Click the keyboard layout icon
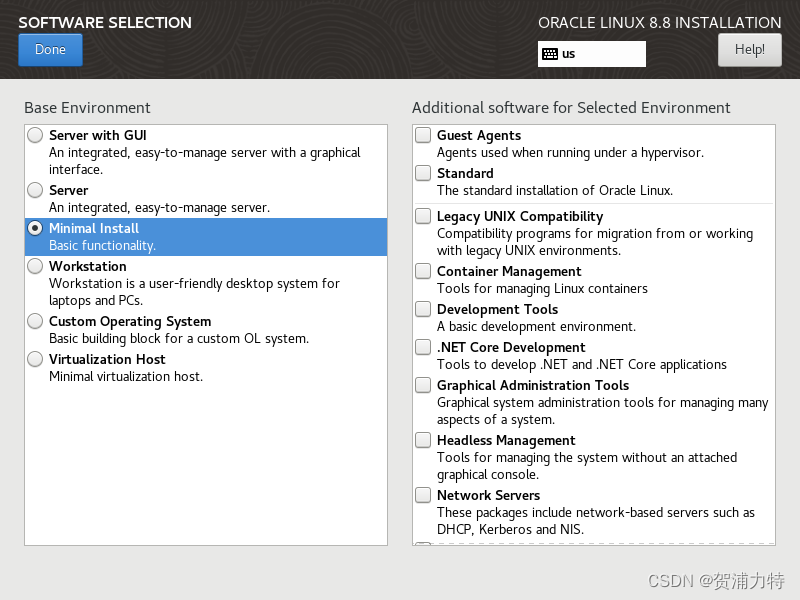The width and height of the screenshot is (800, 600). [549, 54]
